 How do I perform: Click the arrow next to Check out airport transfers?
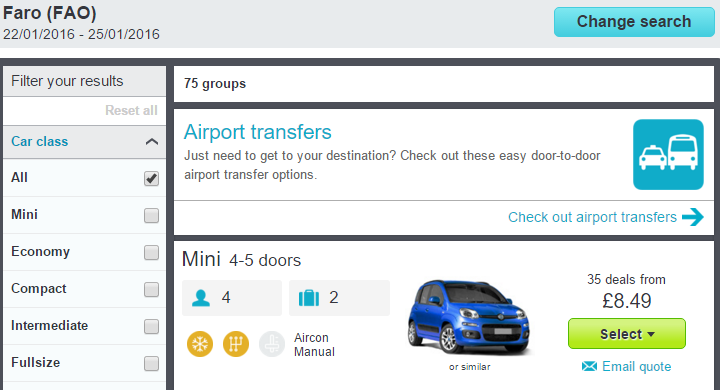(692, 217)
